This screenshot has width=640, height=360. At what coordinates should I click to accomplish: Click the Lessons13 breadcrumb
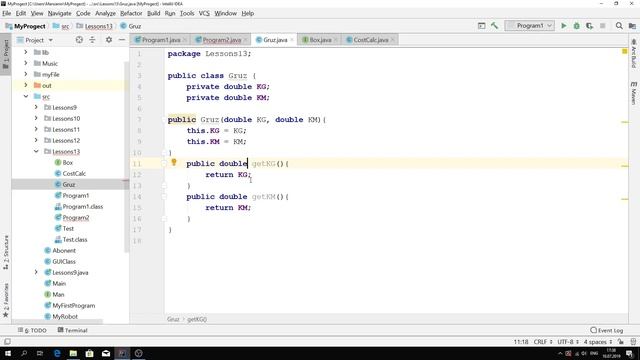(94, 26)
